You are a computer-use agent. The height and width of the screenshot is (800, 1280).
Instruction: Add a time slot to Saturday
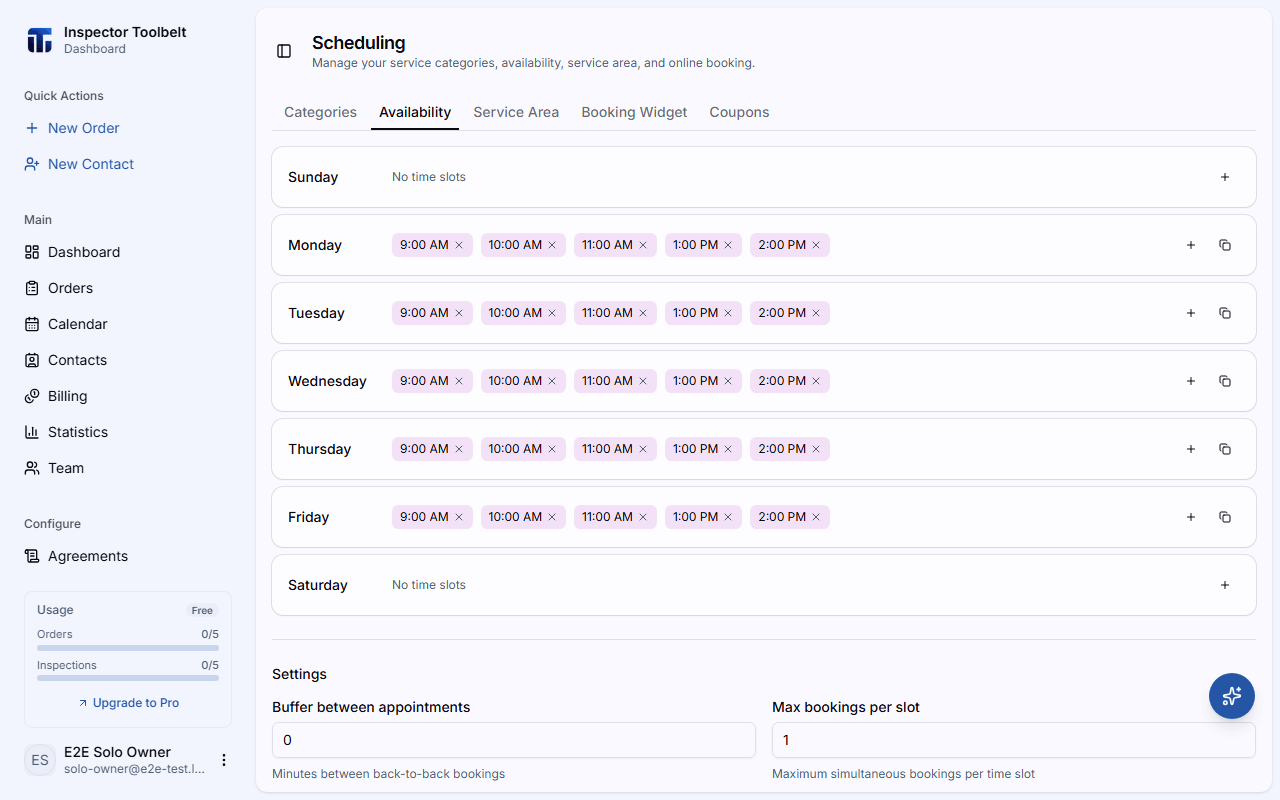point(1225,585)
